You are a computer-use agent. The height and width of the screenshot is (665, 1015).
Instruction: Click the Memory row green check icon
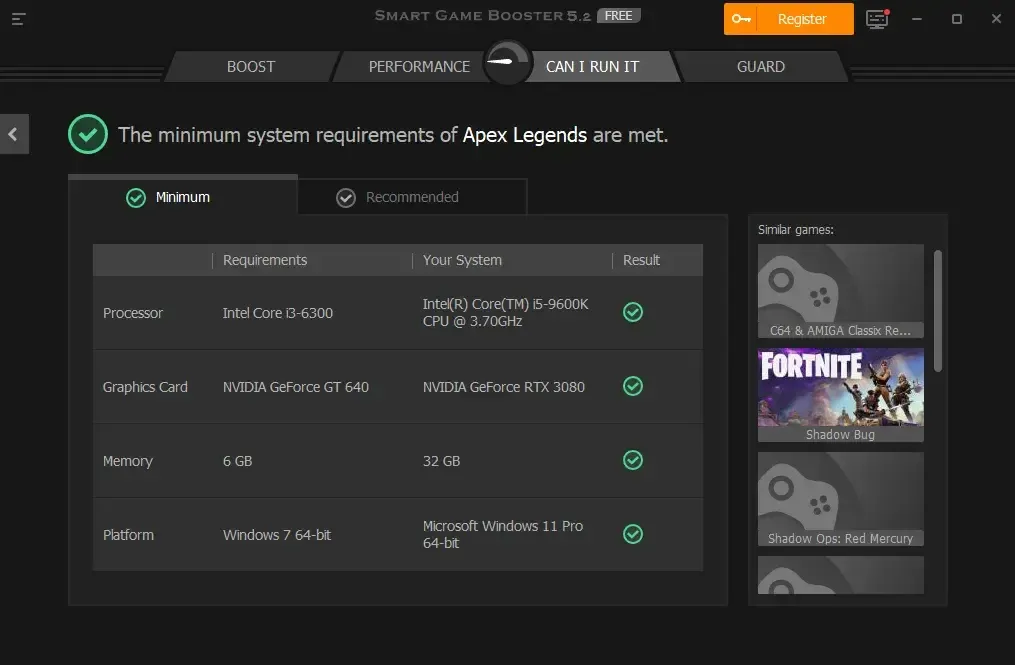[x=632, y=460]
